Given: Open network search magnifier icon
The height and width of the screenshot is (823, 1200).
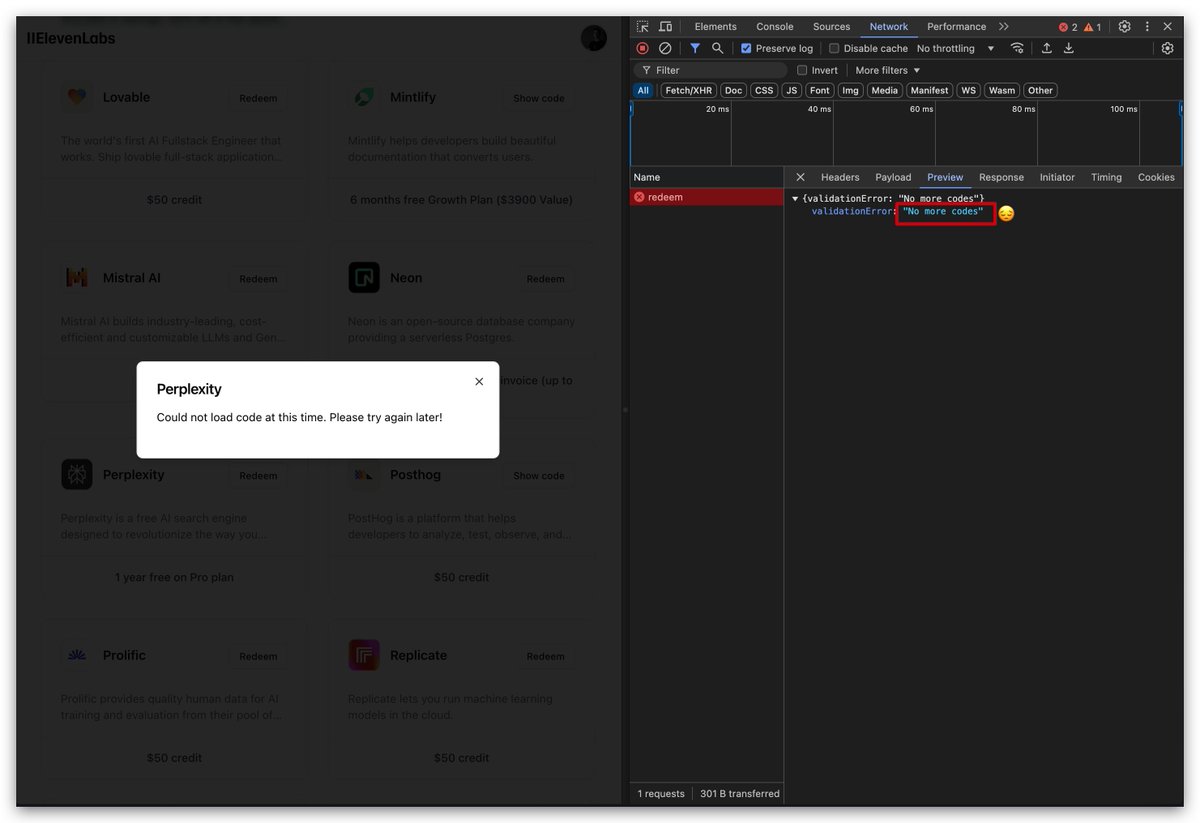Looking at the screenshot, I should [717, 48].
